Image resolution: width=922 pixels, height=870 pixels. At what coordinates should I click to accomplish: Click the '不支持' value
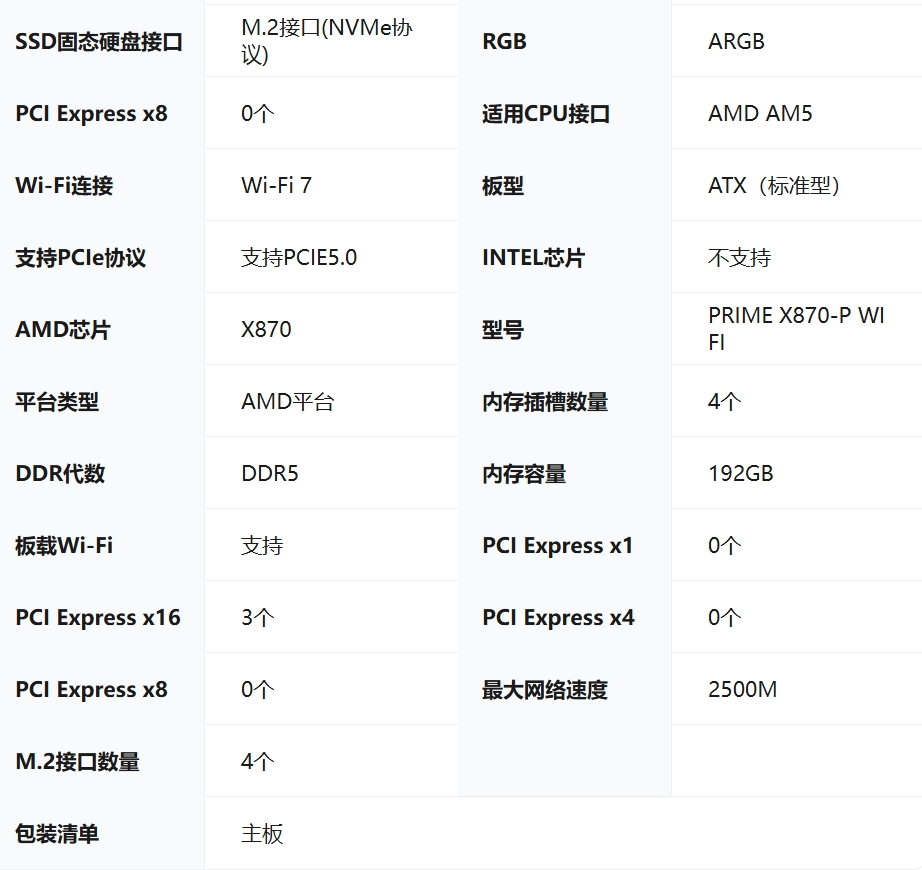tap(739, 257)
